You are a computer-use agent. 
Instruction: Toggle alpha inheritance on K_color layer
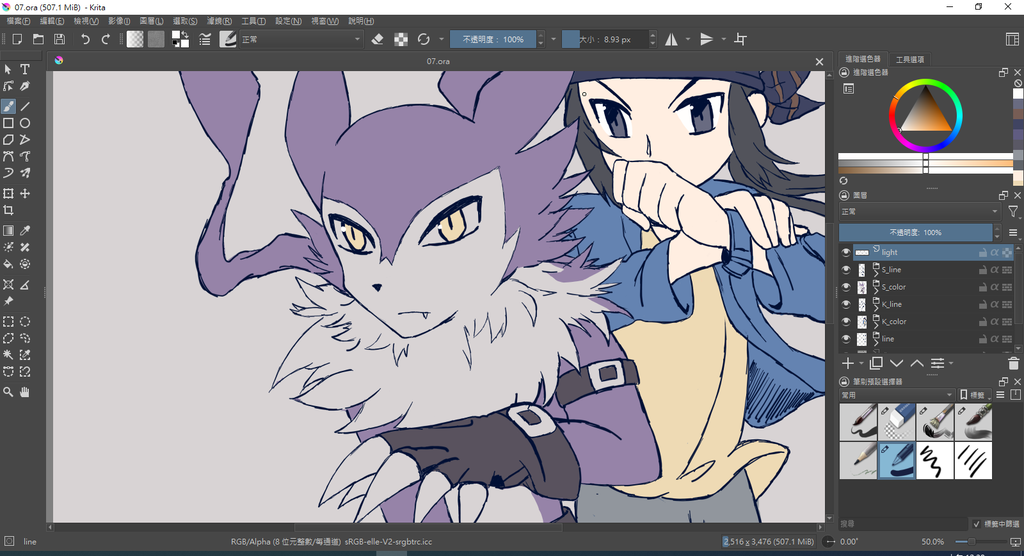coord(995,321)
